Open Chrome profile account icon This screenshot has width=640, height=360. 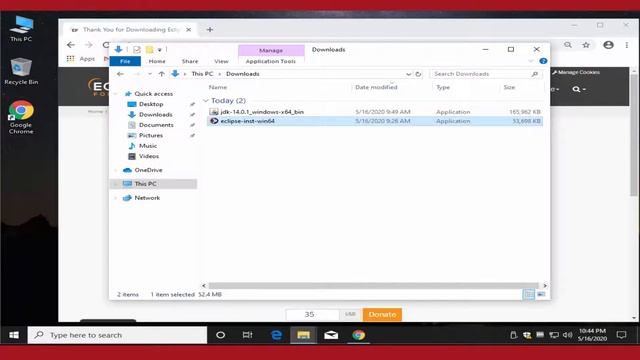point(608,45)
